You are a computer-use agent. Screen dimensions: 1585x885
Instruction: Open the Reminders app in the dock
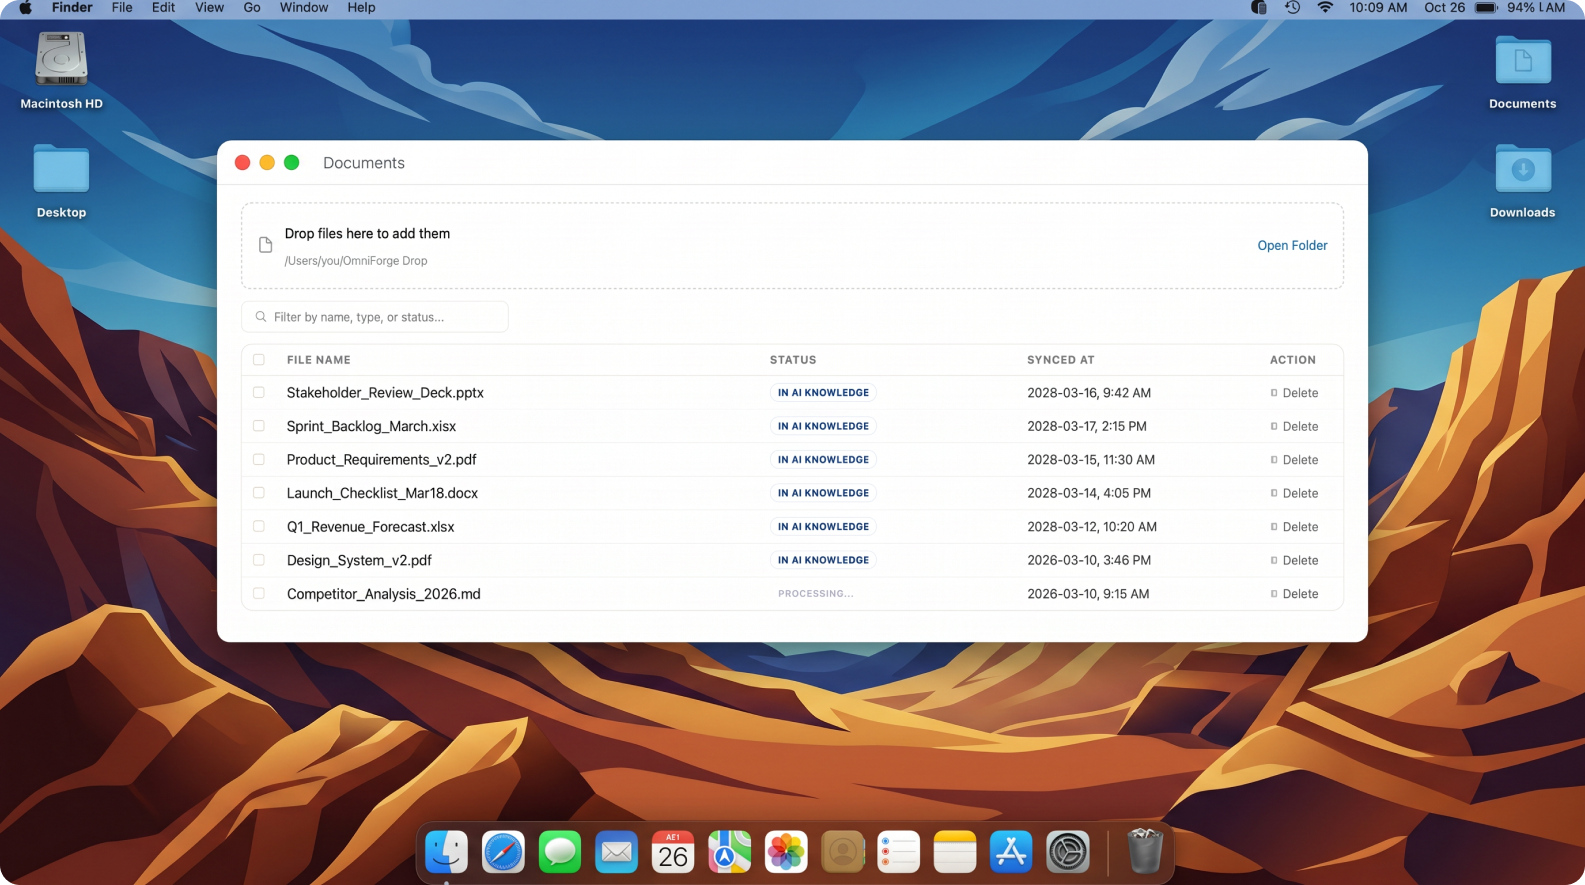(899, 853)
